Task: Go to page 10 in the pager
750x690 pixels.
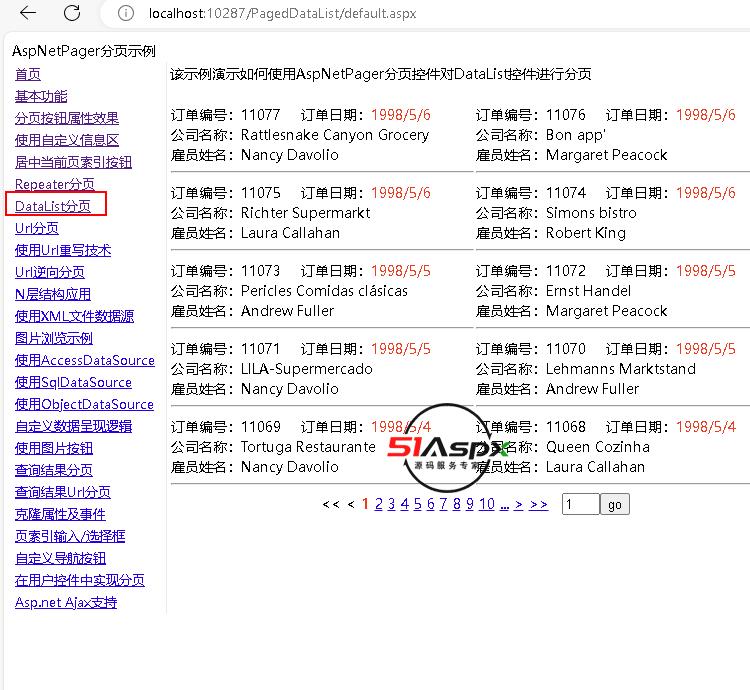Action: (486, 504)
